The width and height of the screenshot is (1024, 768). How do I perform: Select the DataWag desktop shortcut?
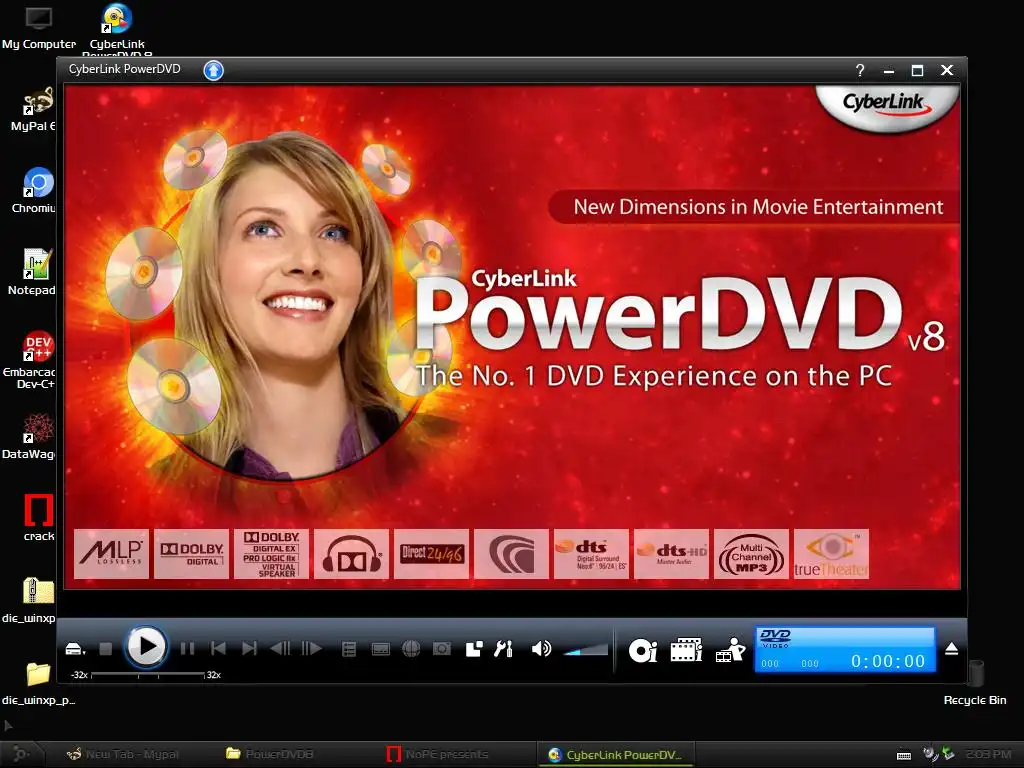pyautogui.click(x=29, y=436)
